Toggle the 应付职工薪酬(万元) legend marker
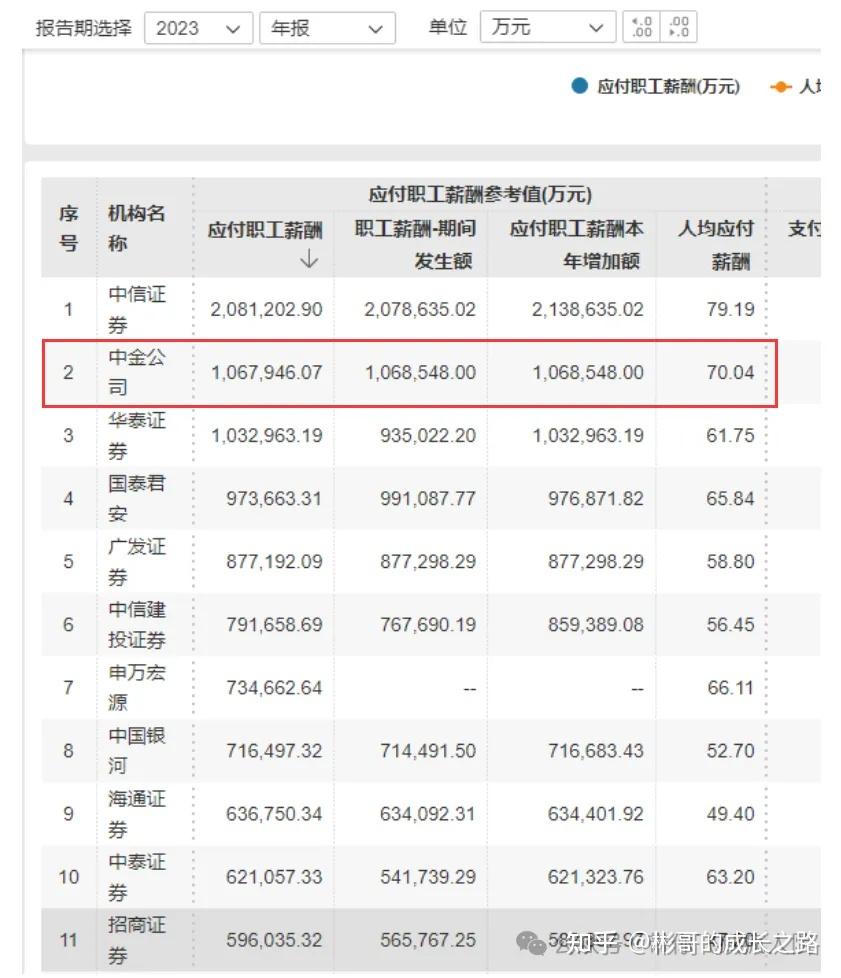 580,86
